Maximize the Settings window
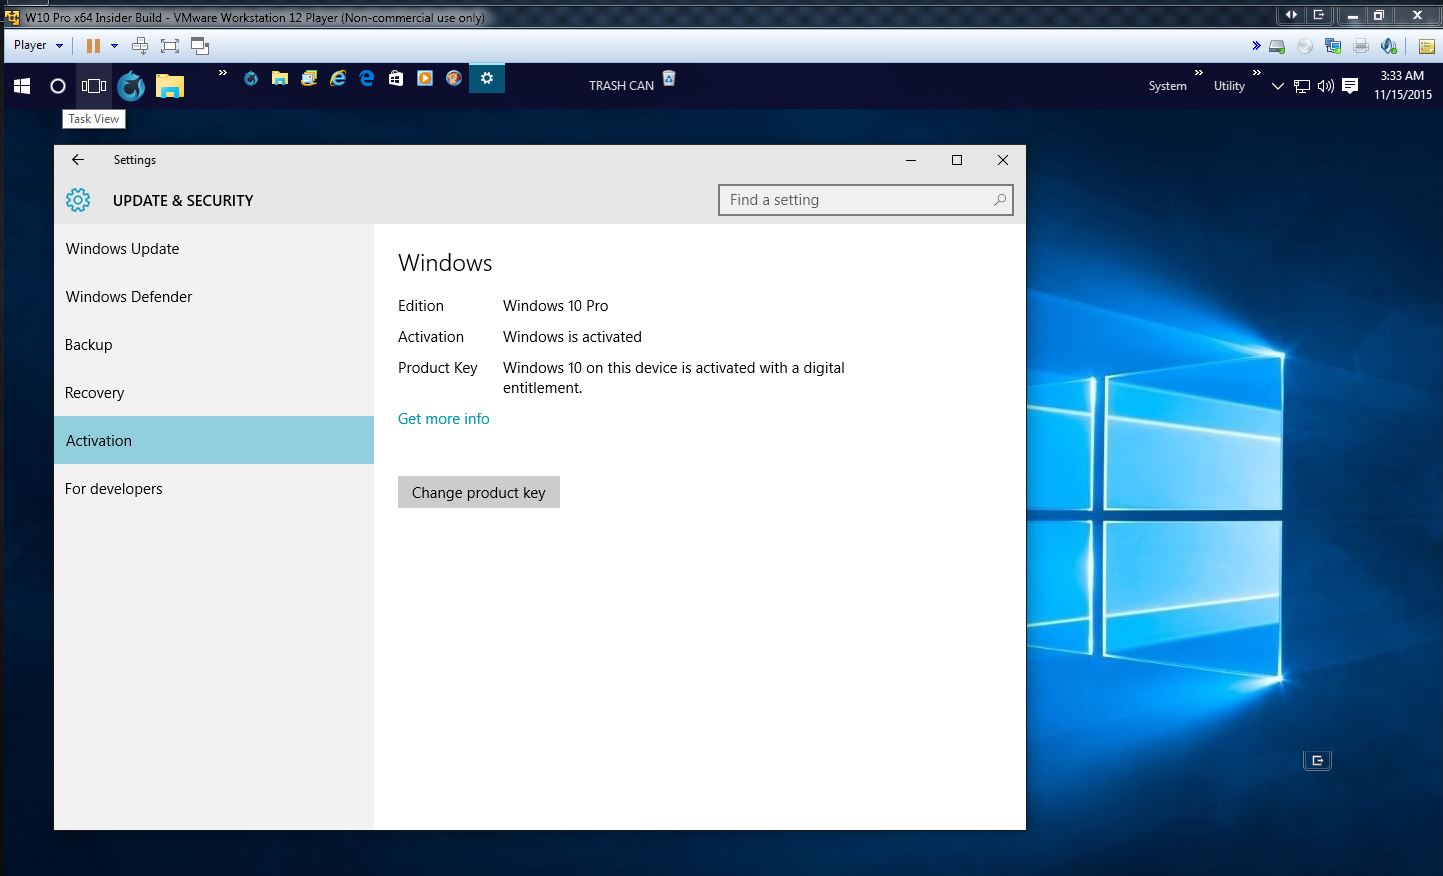 957,160
